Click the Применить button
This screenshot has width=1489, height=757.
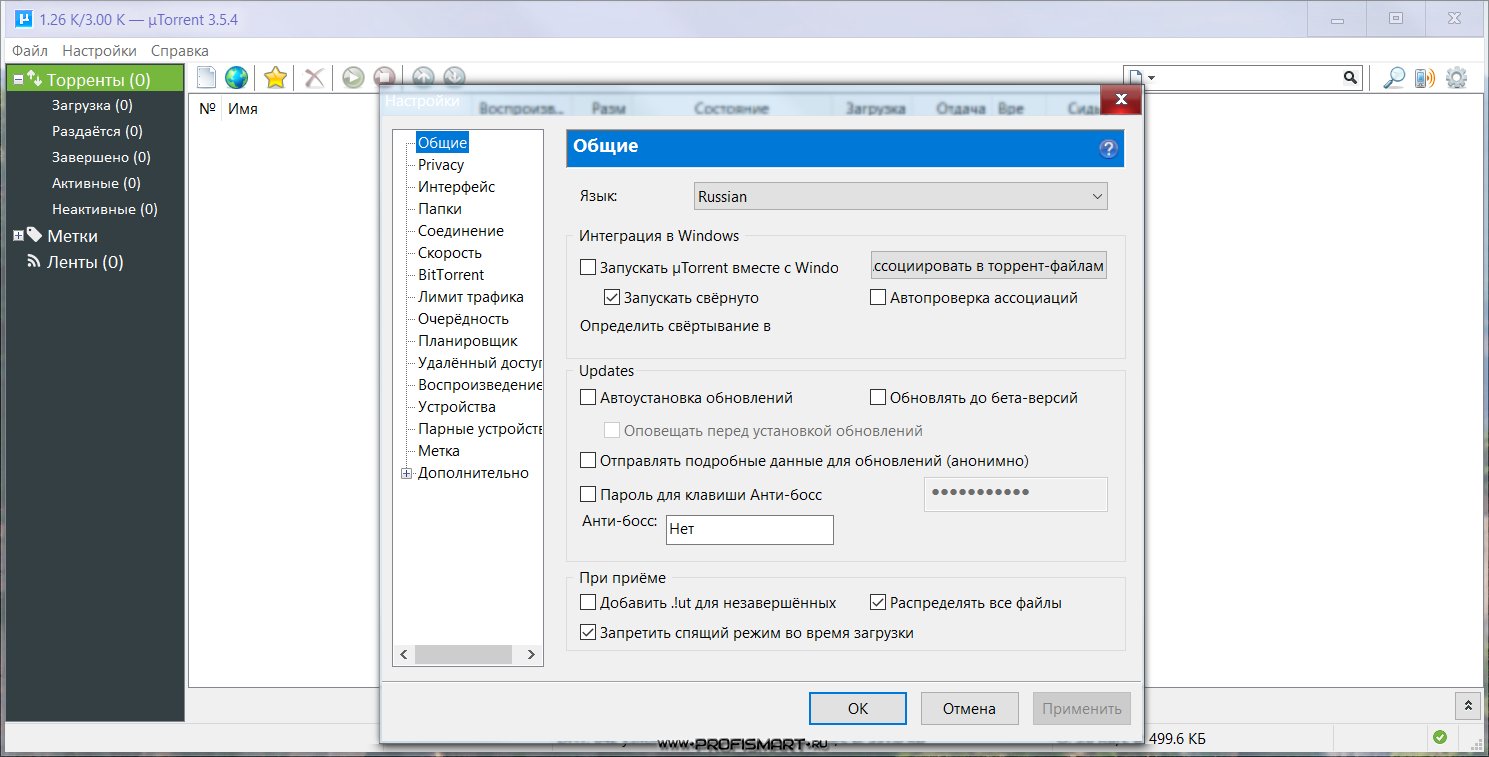point(1082,708)
